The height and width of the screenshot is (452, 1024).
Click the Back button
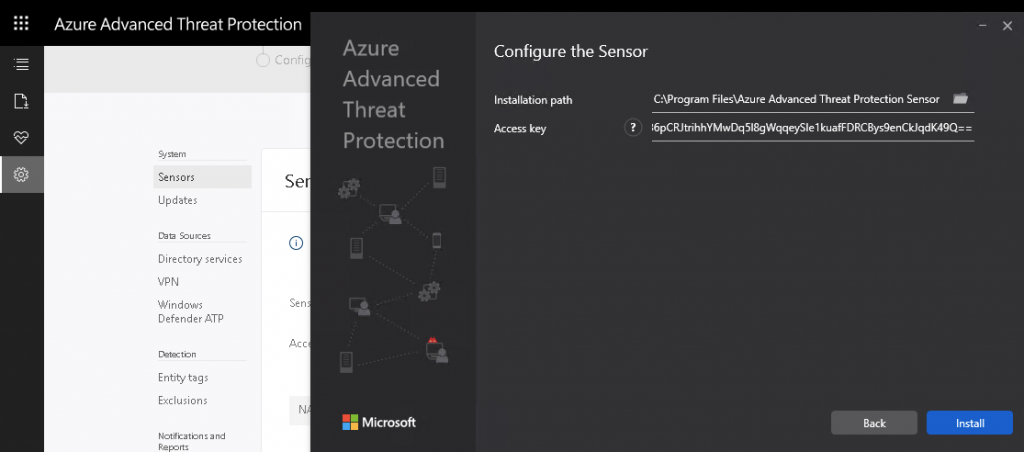pyautogui.click(x=874, y=423)
